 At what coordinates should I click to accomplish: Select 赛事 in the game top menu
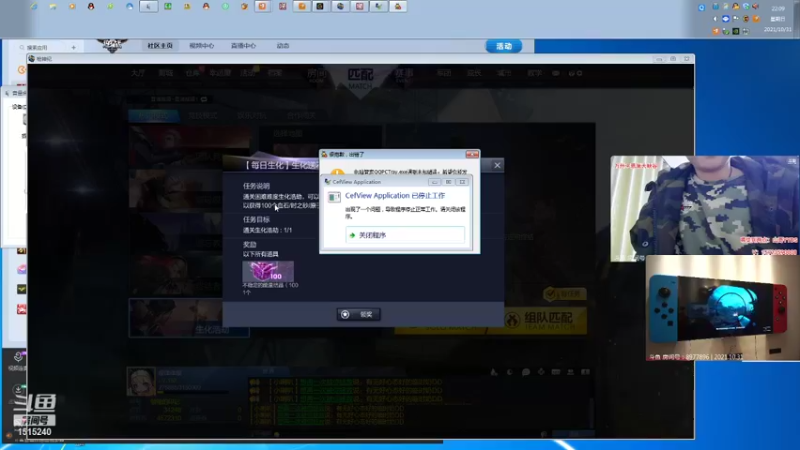[403, 75]
